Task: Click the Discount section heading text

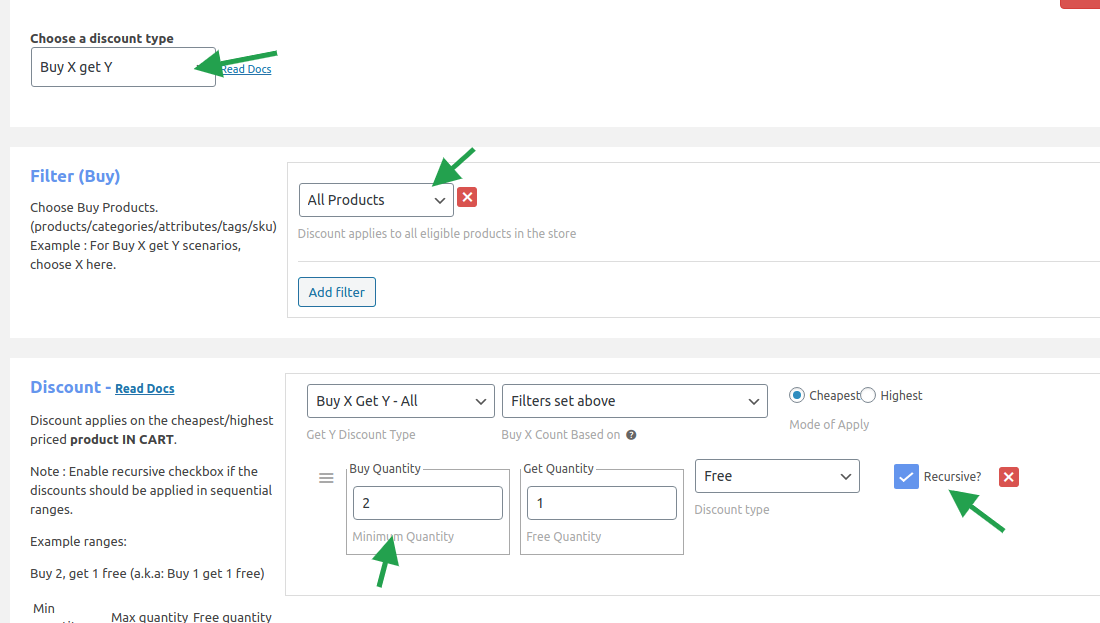Action: click(65, 387)
